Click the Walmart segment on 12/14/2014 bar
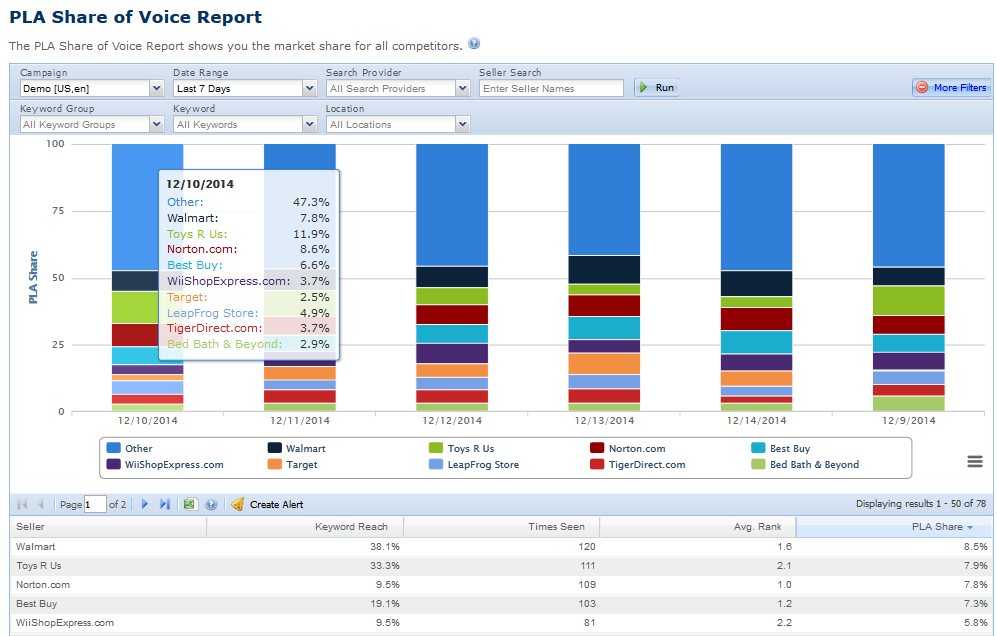 [x=757, y=284]
